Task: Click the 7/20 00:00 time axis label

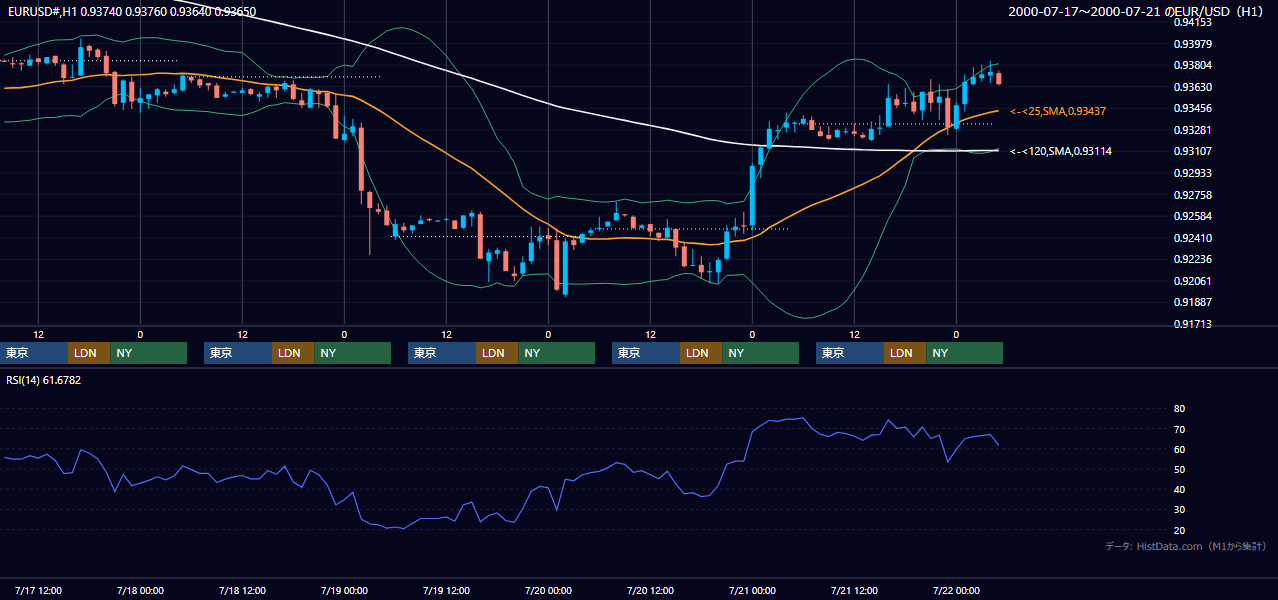Action: coord(549,591)
